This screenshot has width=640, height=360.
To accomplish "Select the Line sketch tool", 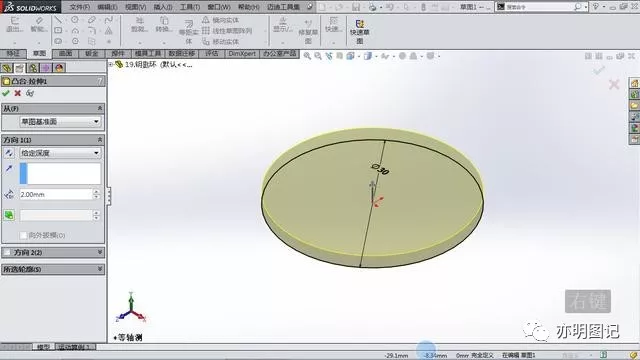I will (58, 20).
